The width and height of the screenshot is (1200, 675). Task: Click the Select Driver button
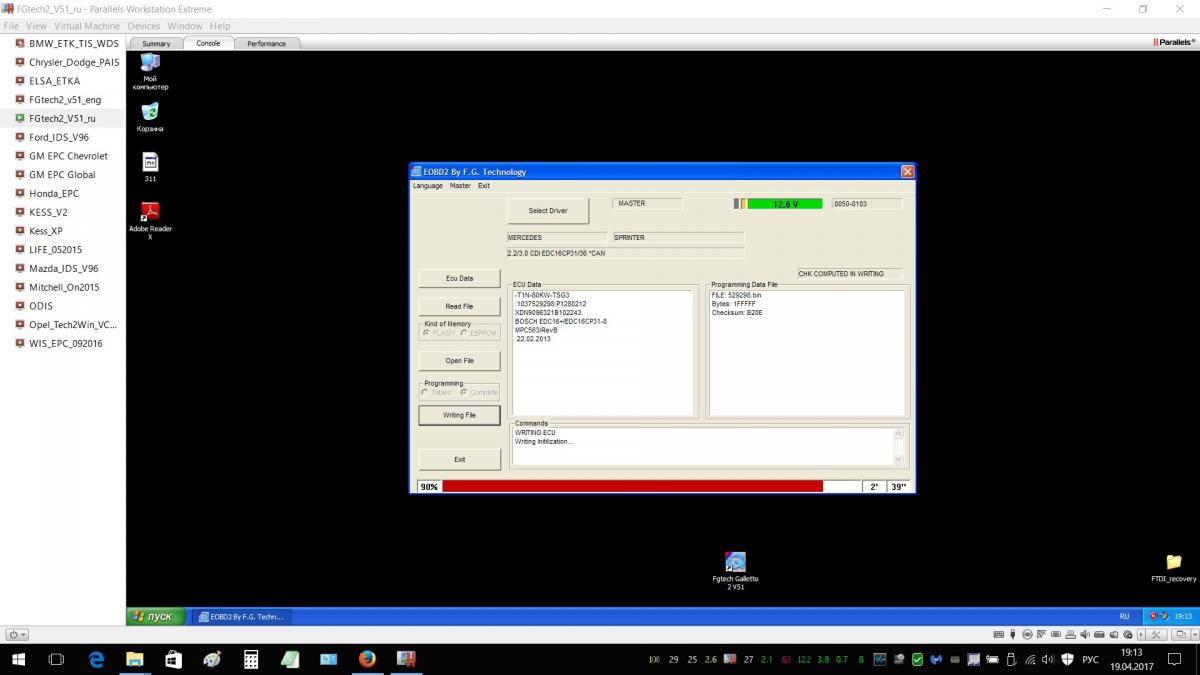[x=548, y=210]
